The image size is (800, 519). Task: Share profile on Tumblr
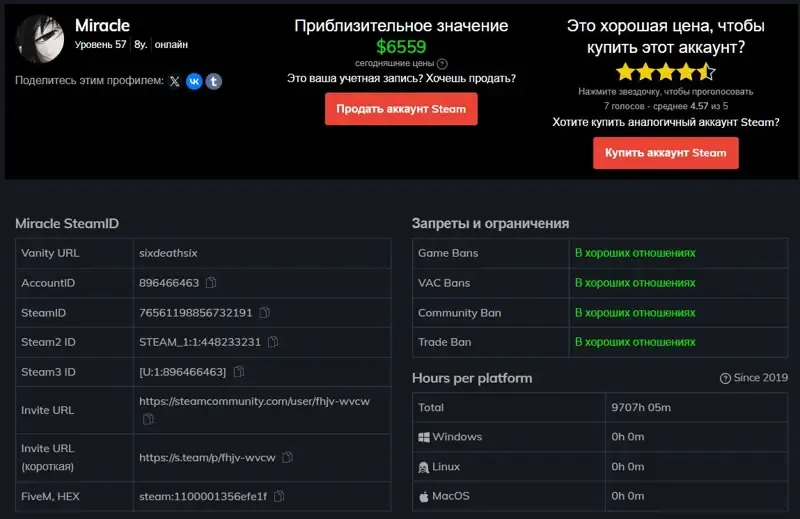point(214,81)
